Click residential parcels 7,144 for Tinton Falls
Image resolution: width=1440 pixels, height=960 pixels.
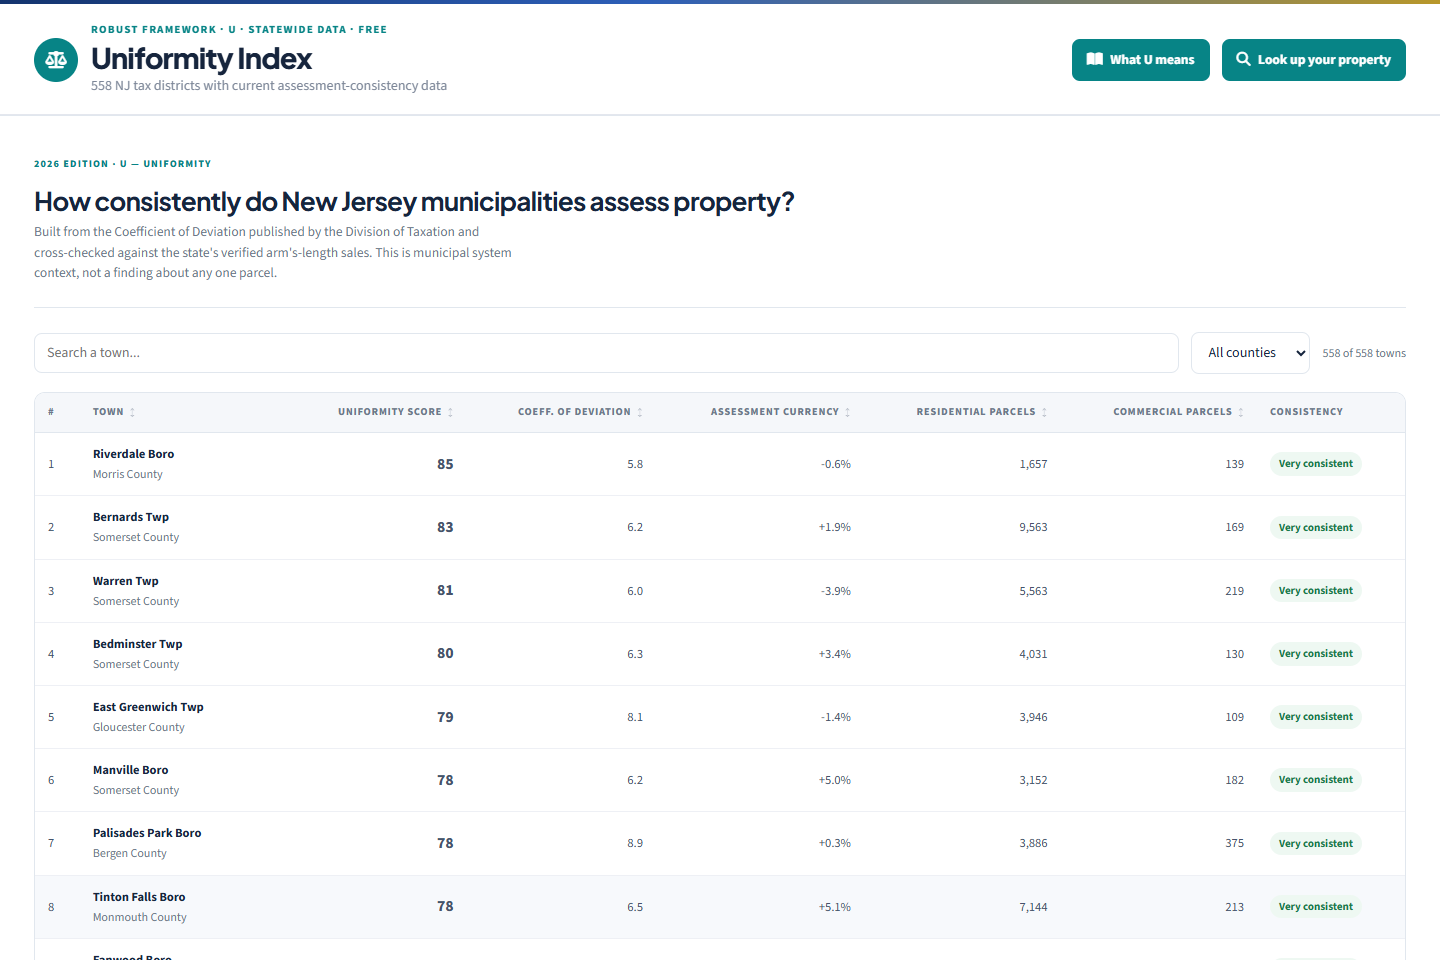1033,907
